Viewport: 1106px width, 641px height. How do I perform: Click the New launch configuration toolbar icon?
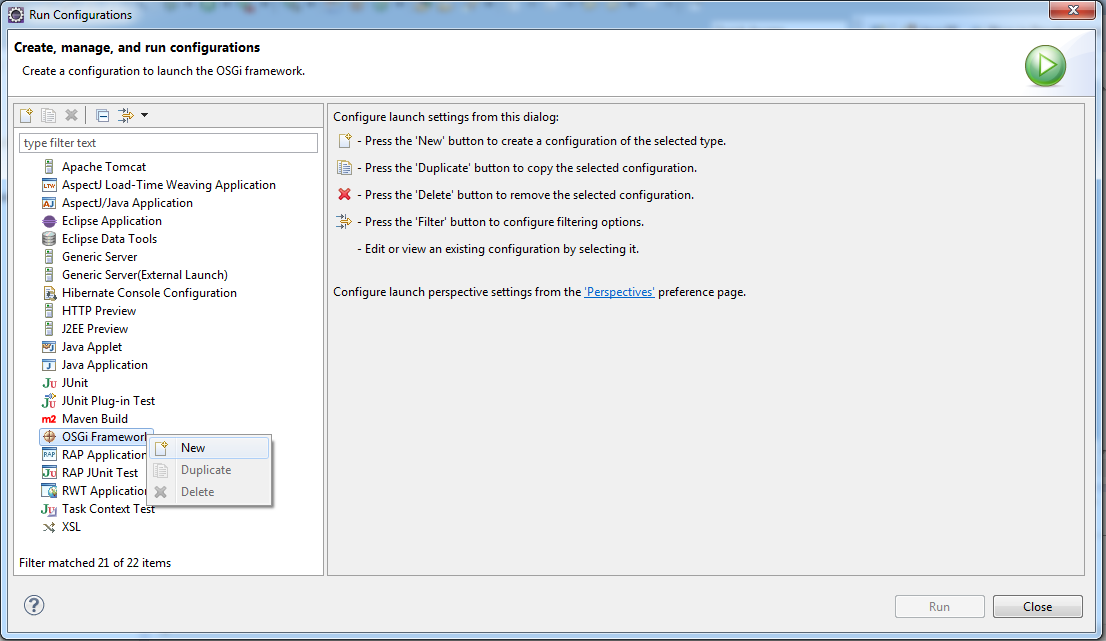click(27, 115)
